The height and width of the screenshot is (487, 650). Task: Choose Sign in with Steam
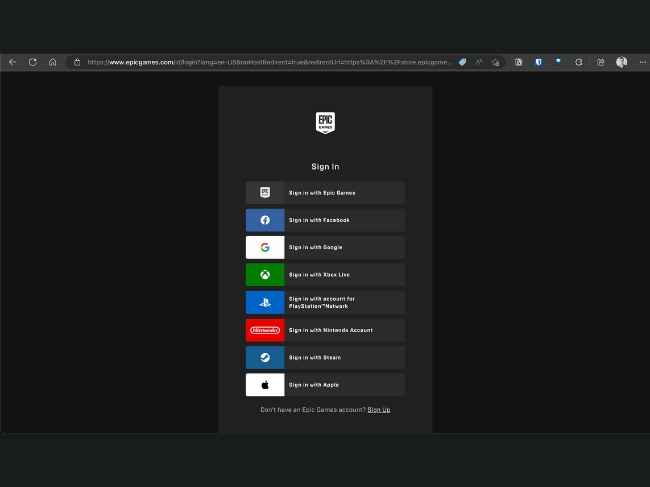pos(325,358)
